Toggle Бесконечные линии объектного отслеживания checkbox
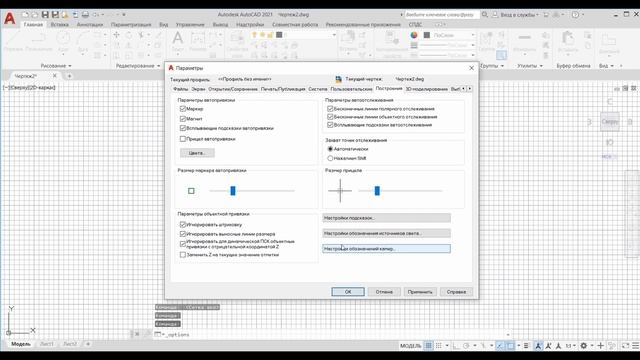This screenshot has width=640, height=360. coord(330,117)
